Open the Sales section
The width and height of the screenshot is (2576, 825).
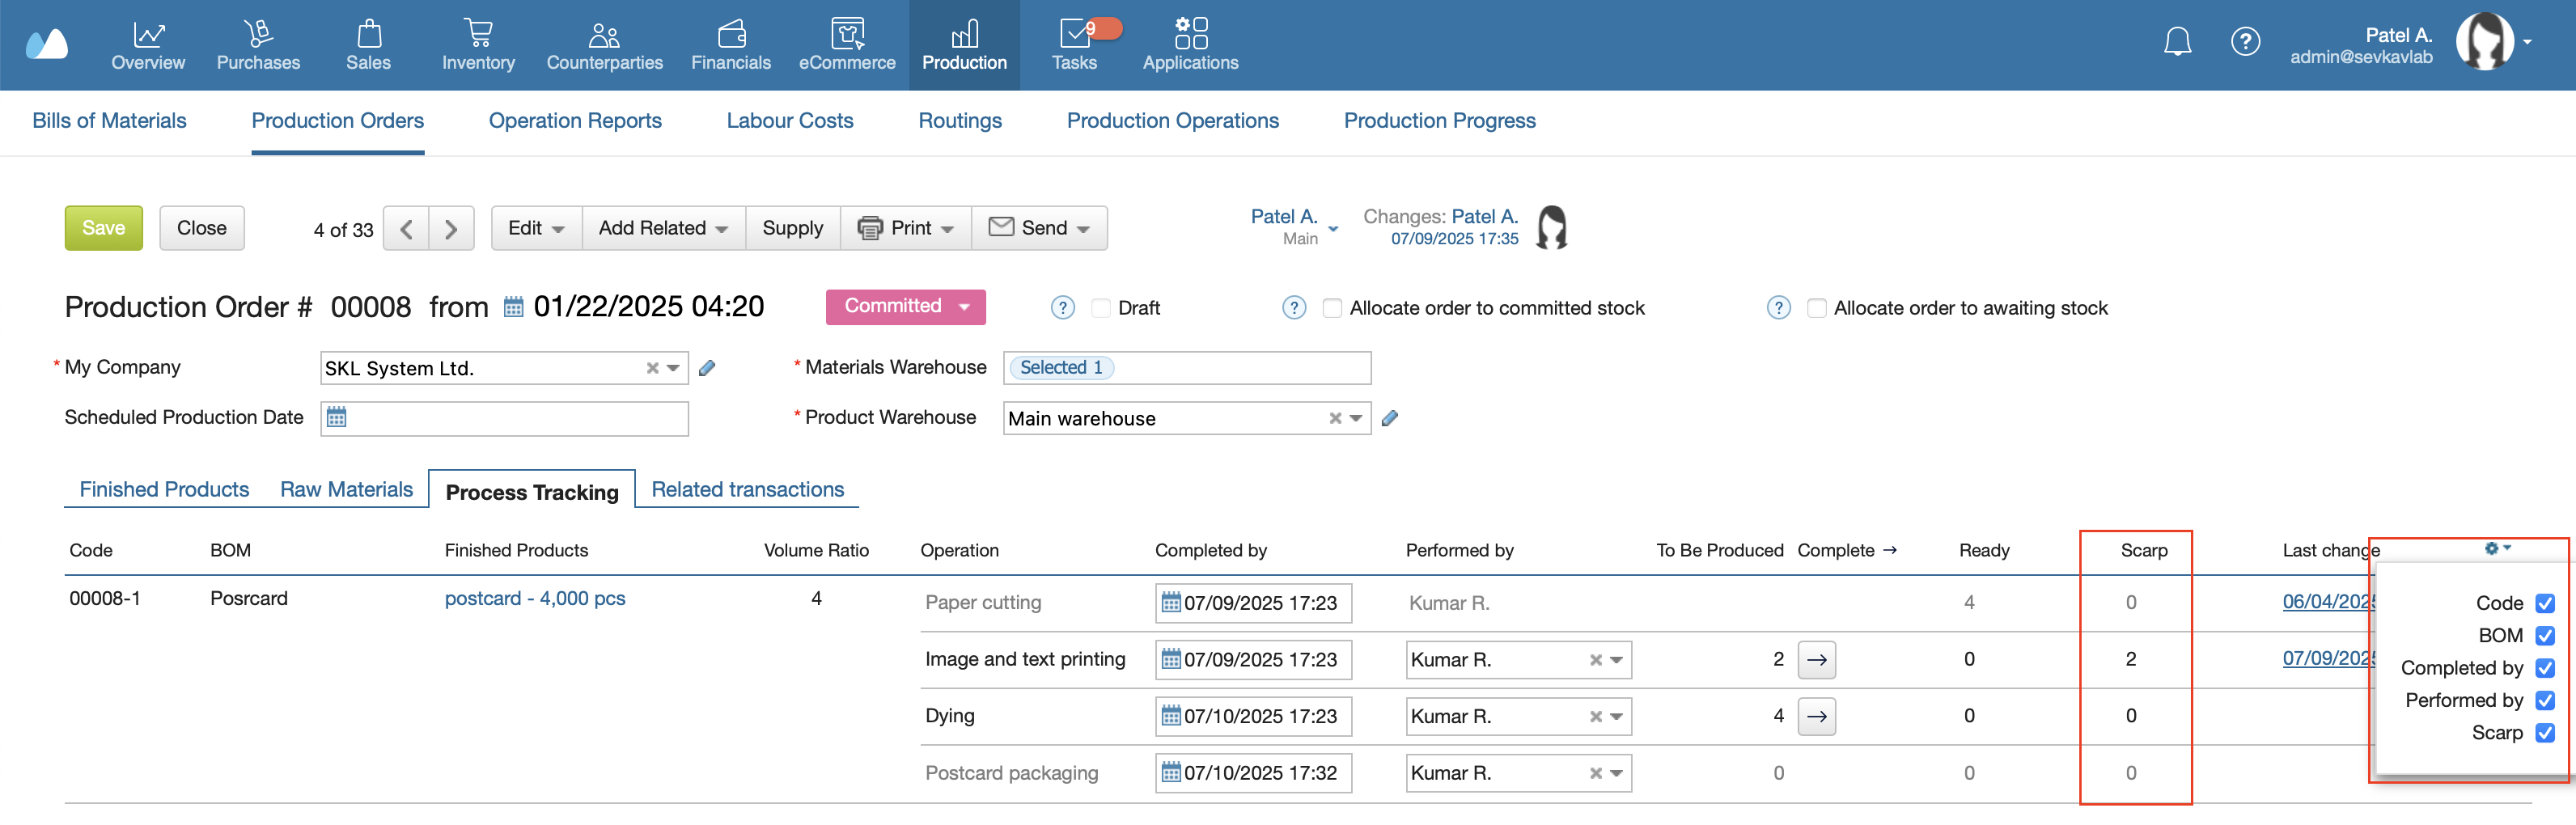tap(368, 45)
